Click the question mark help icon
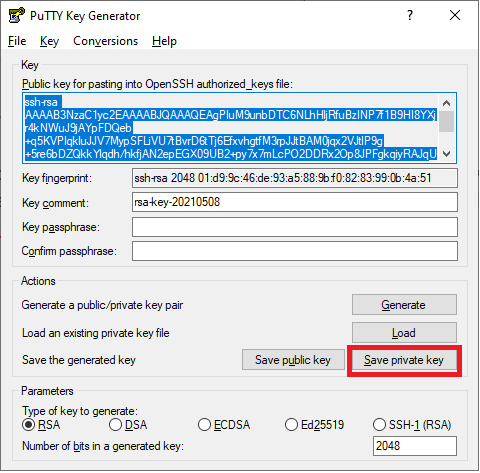Viewport: 480px width, 473px height. 410,15
